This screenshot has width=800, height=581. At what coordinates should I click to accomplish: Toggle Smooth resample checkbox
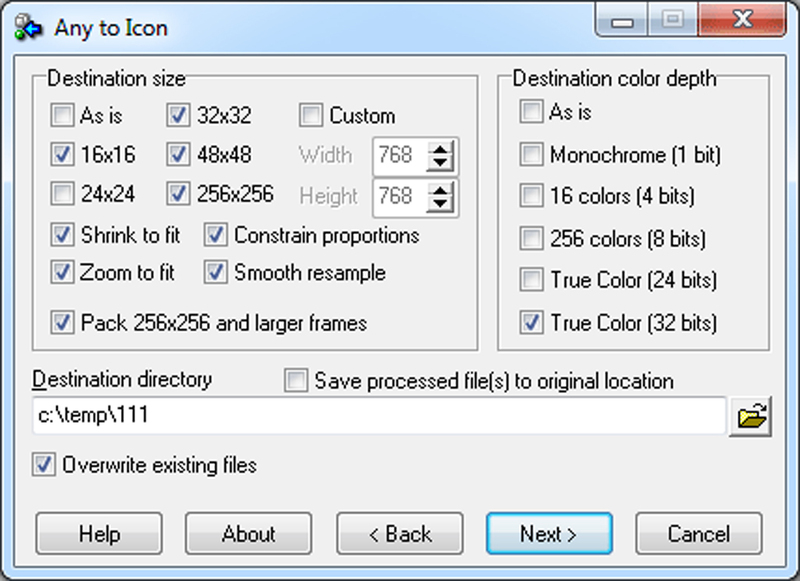pyautogui.click(x=215, y=272)
